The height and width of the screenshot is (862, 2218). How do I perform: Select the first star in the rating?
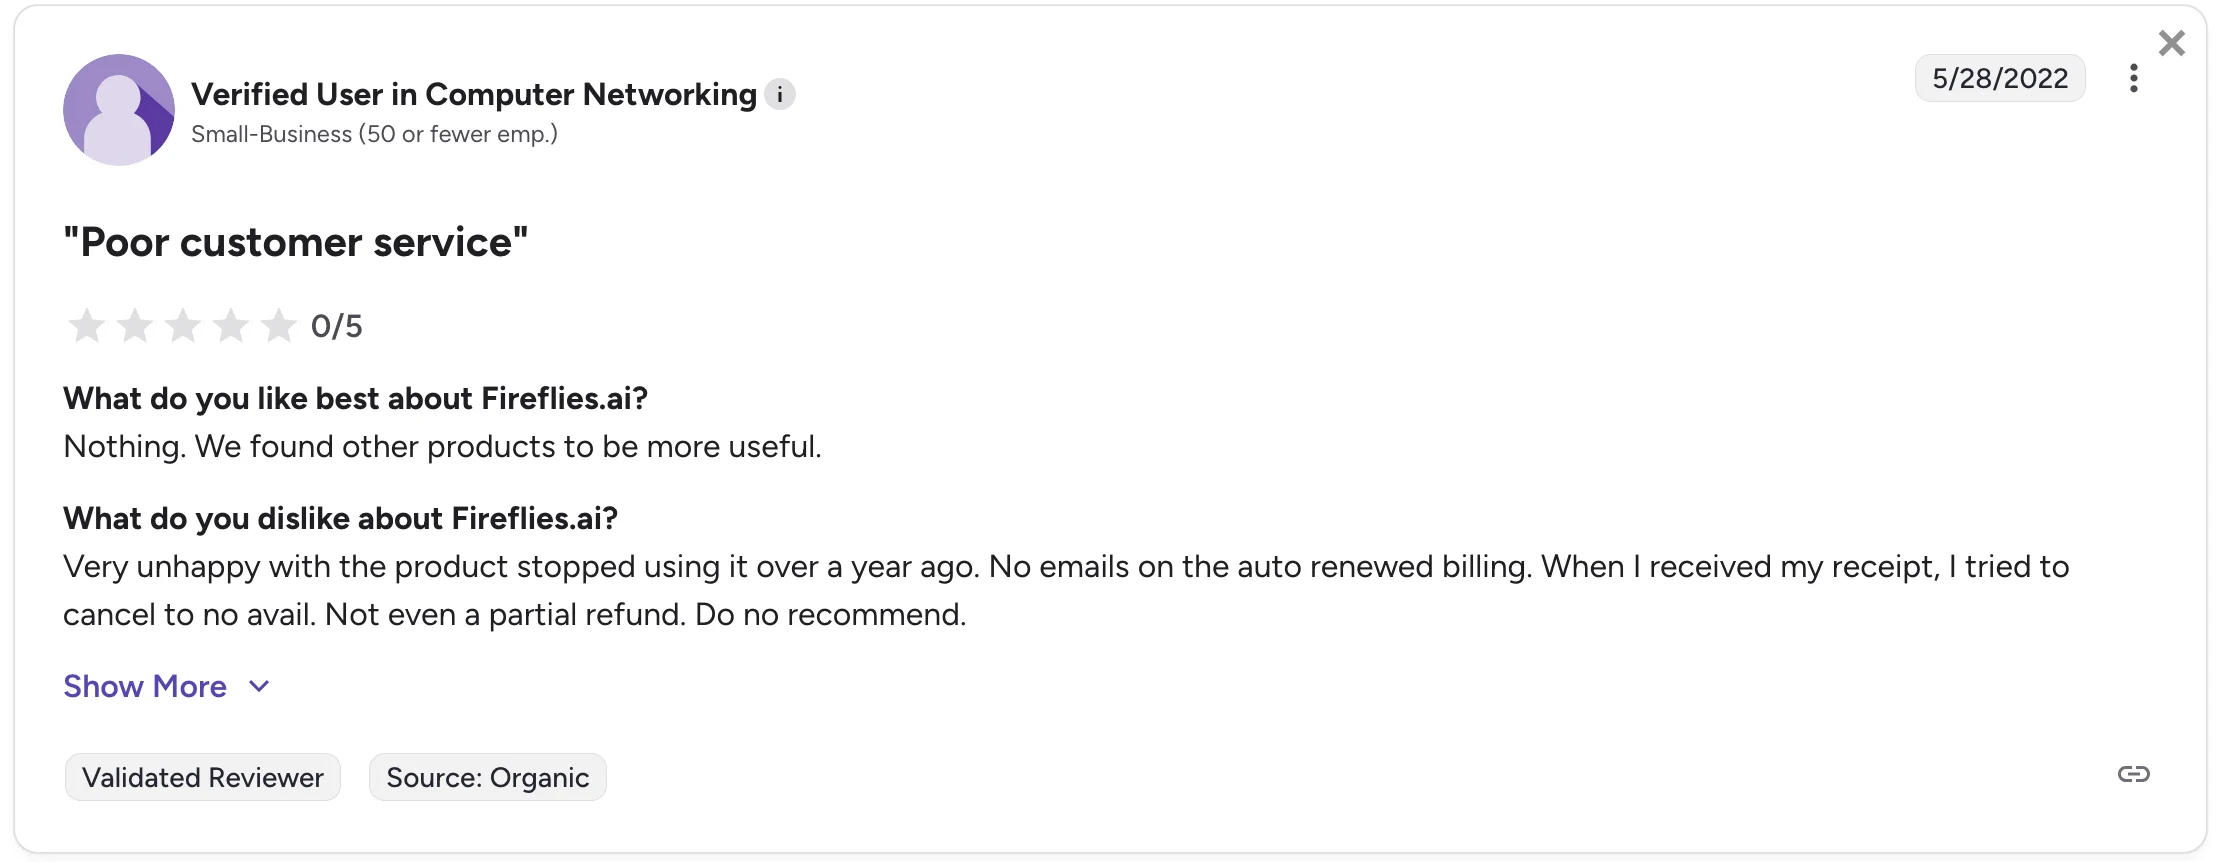click(x=86, y=325)
